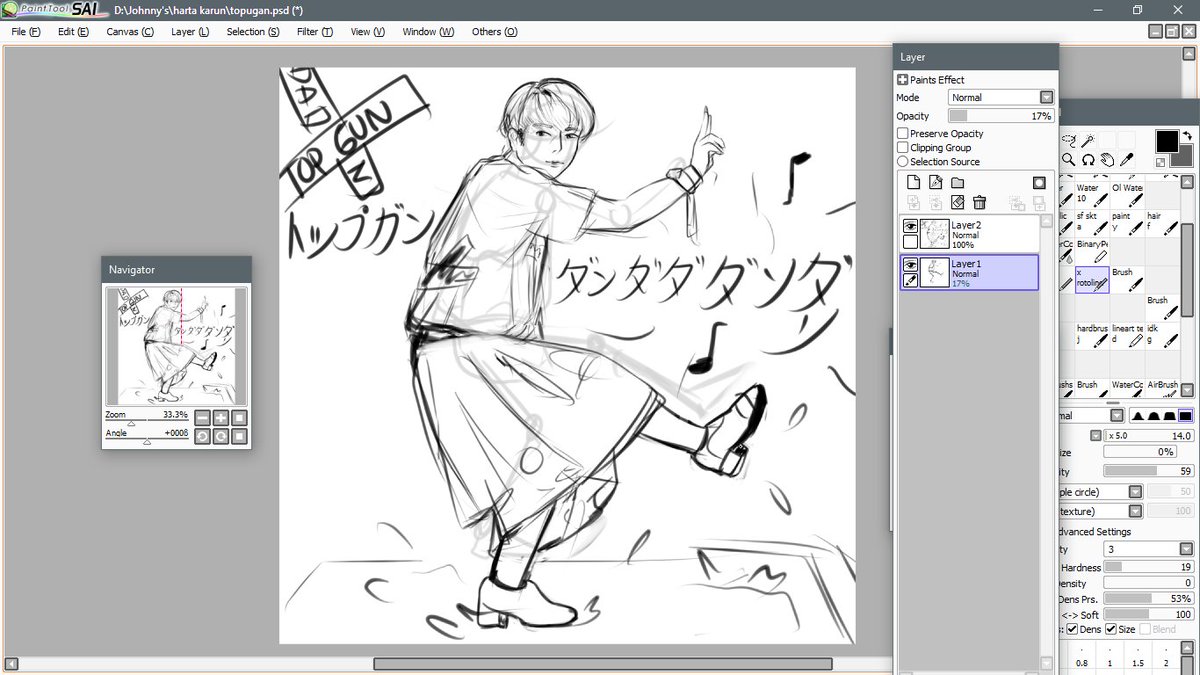Create a new layer folder
Screen dimensions: 1200x675
pyautogui.click(x=957, y=182)
